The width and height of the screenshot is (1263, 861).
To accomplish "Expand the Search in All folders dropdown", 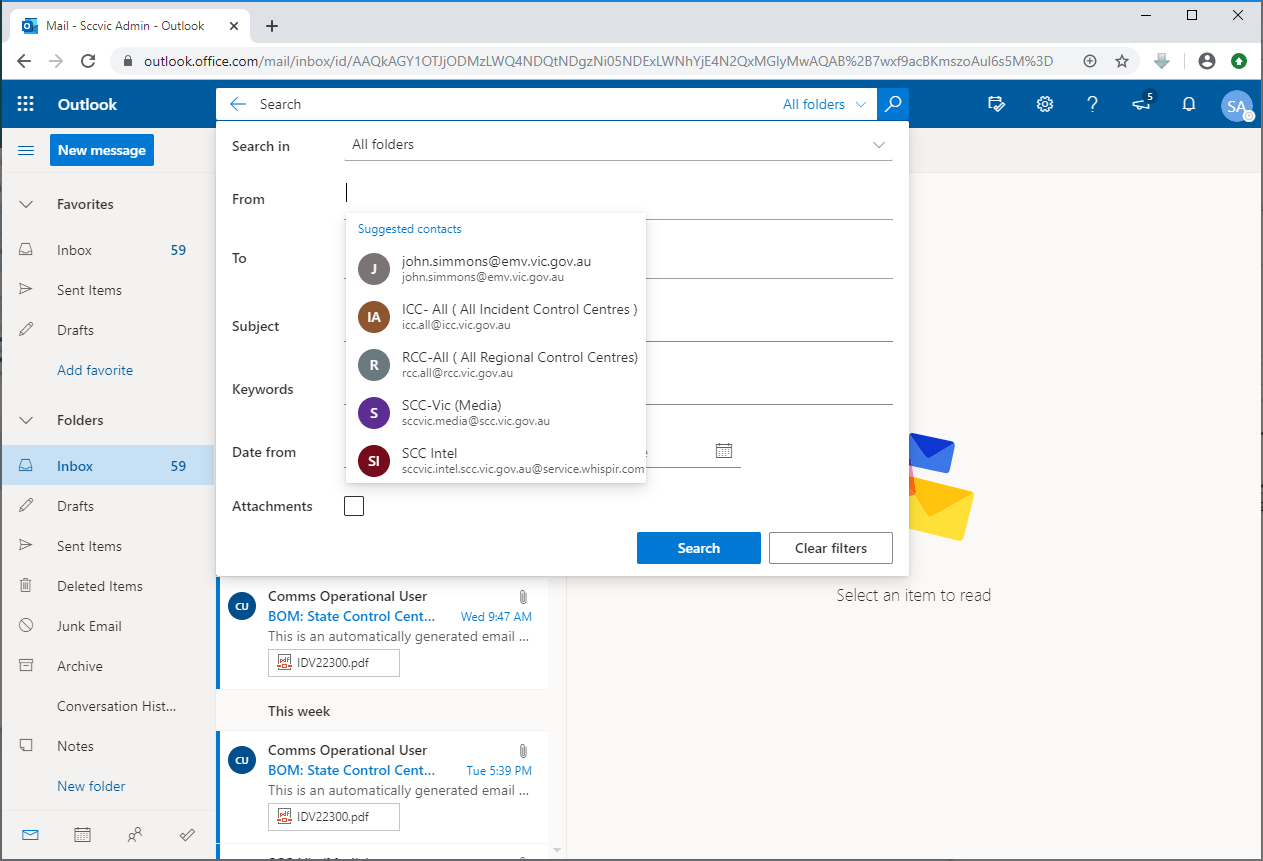I will pyautogui.click(x=618, y=145).
